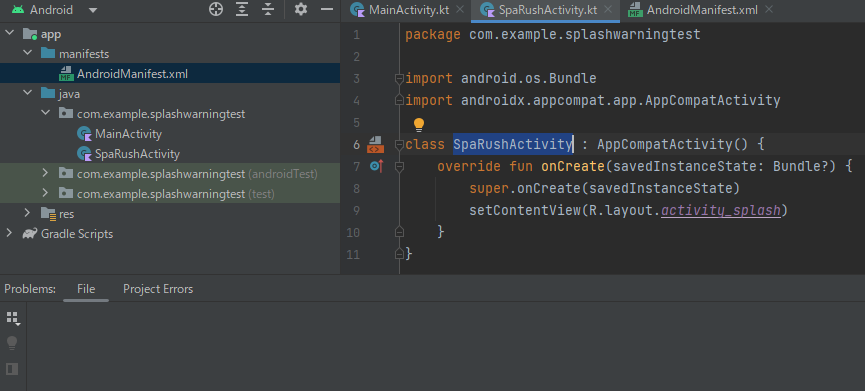Click the Gradle elephant icon
865x391 pixels.
(30, 233)
